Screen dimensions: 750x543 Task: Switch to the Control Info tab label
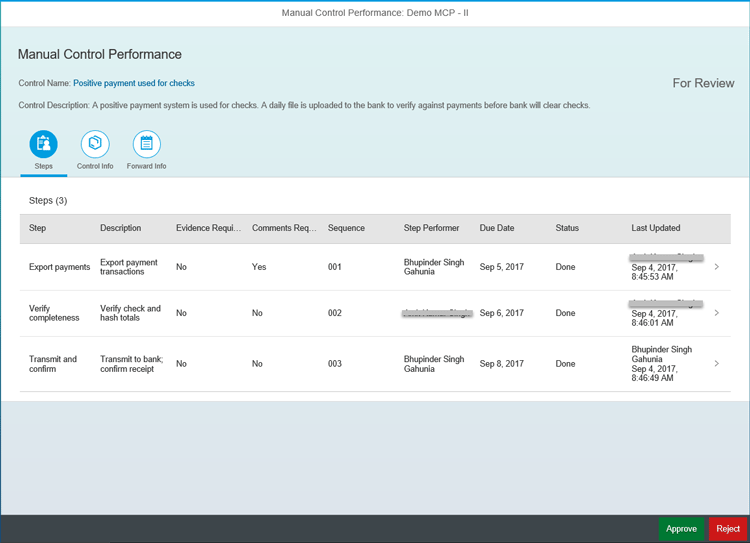(x=95, y=166)
